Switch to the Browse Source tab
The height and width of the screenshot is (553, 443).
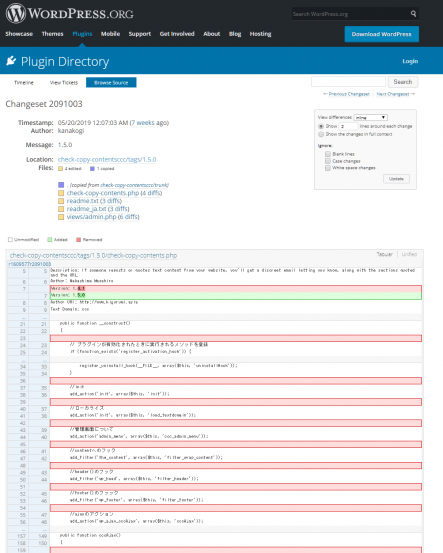pos(111,83)
